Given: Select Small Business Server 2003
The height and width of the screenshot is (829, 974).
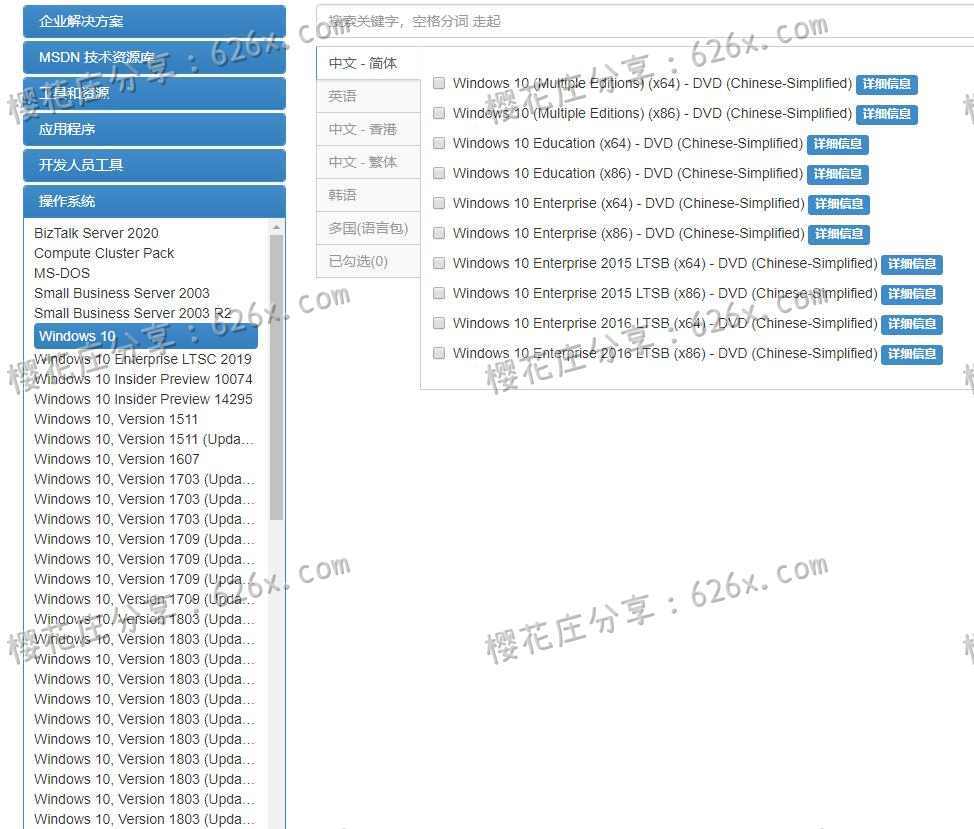Looking at the screenshot, I should (x=122, y=293).
